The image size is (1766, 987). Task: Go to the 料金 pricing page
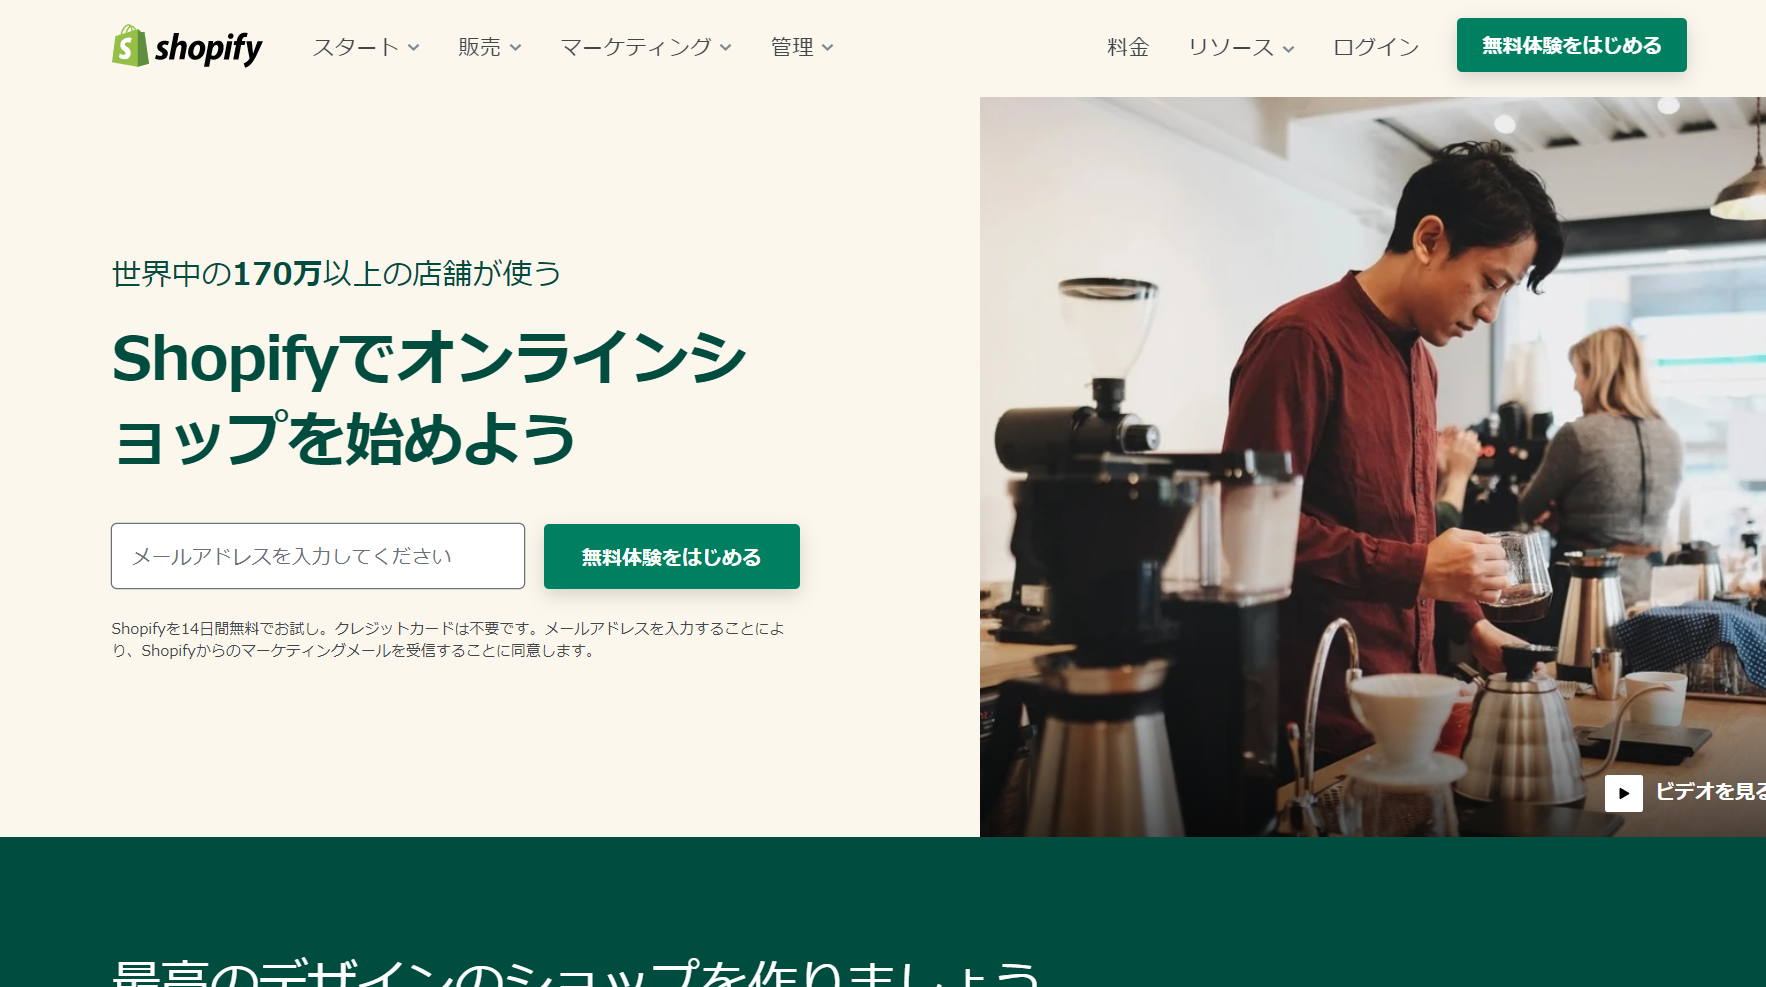click(1128, 47)
